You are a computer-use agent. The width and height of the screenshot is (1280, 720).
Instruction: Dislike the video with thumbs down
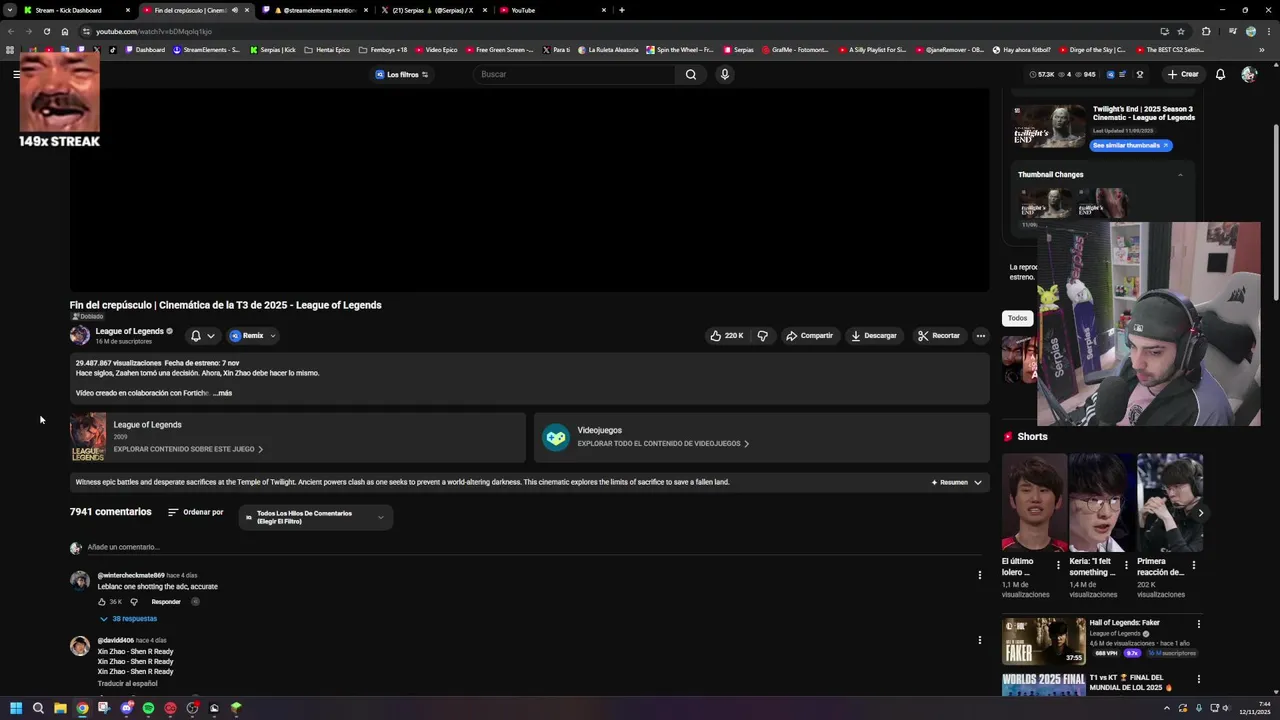pos(762,336)
